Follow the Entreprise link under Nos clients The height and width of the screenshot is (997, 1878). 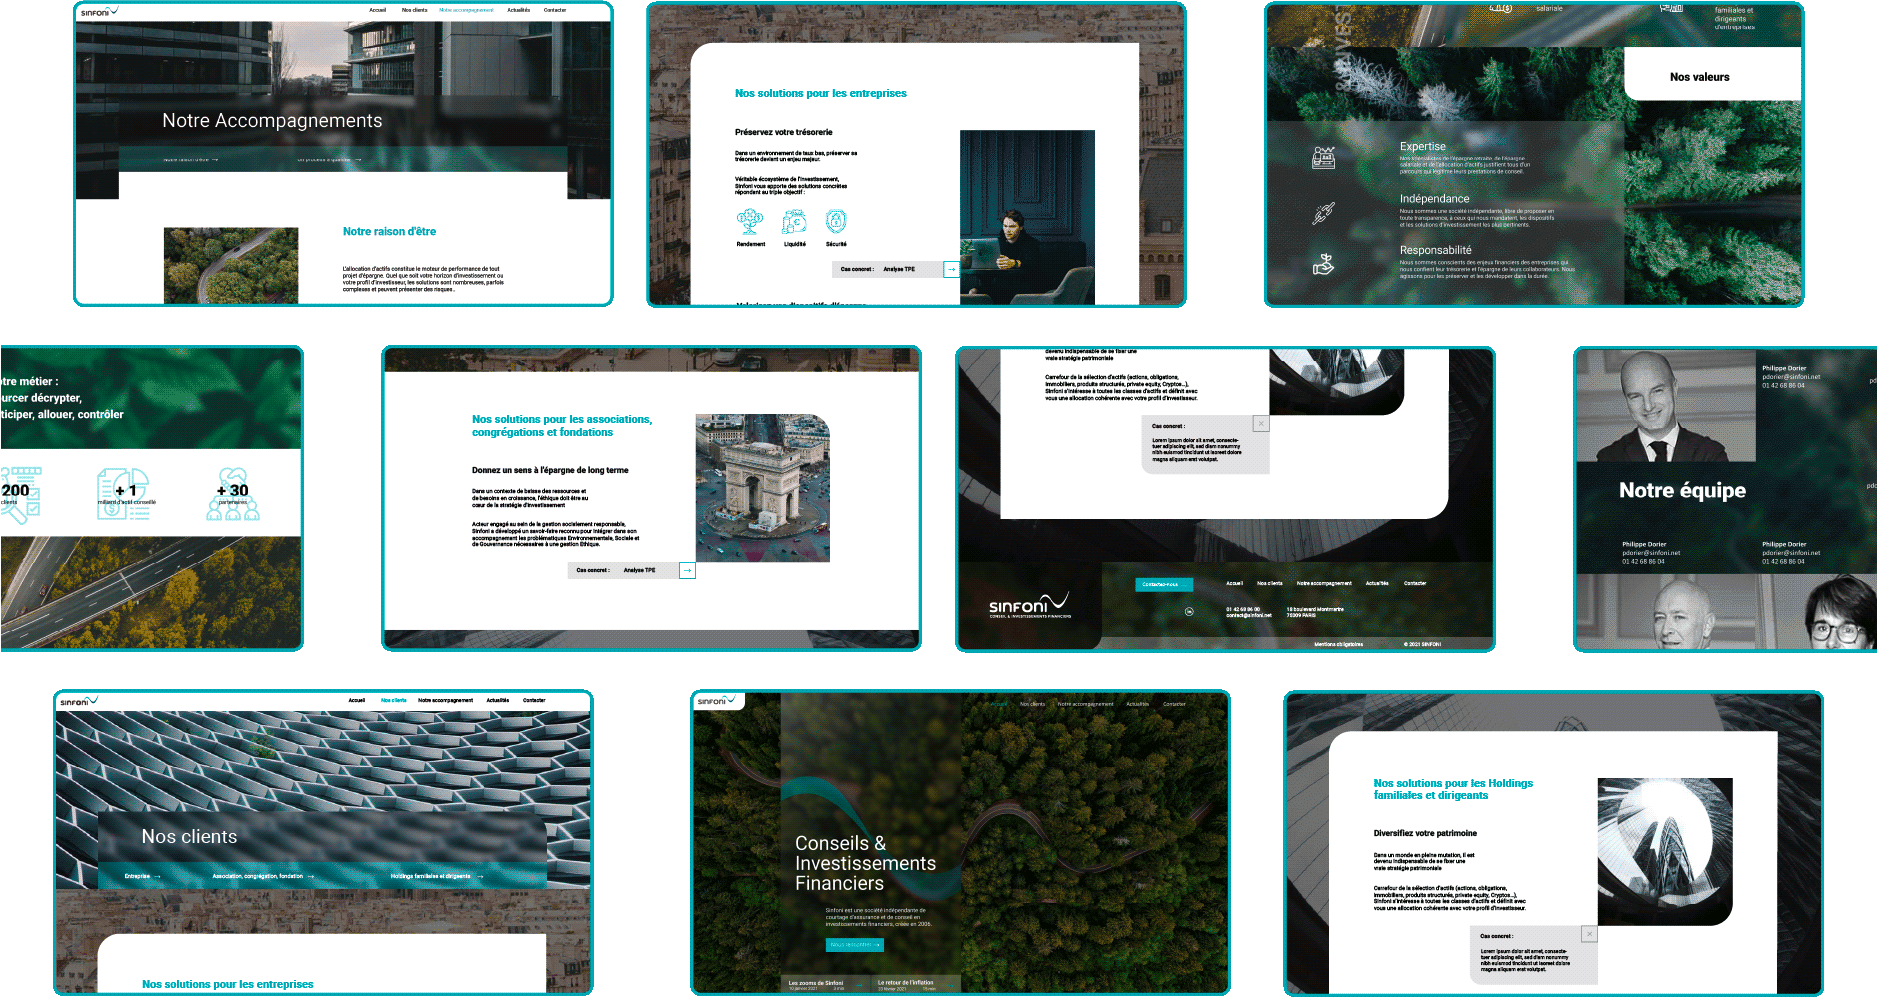tap(142, 876)
